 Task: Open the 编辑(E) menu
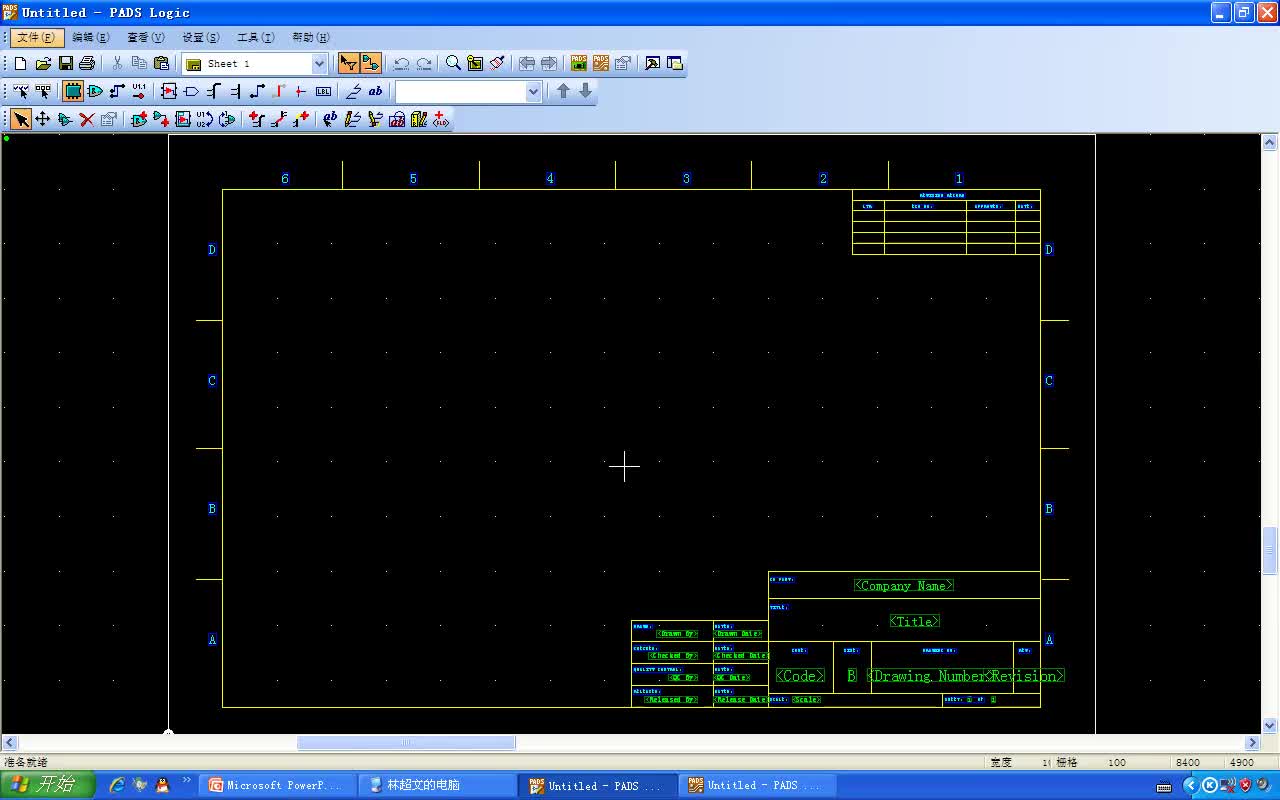click(91, 37)
